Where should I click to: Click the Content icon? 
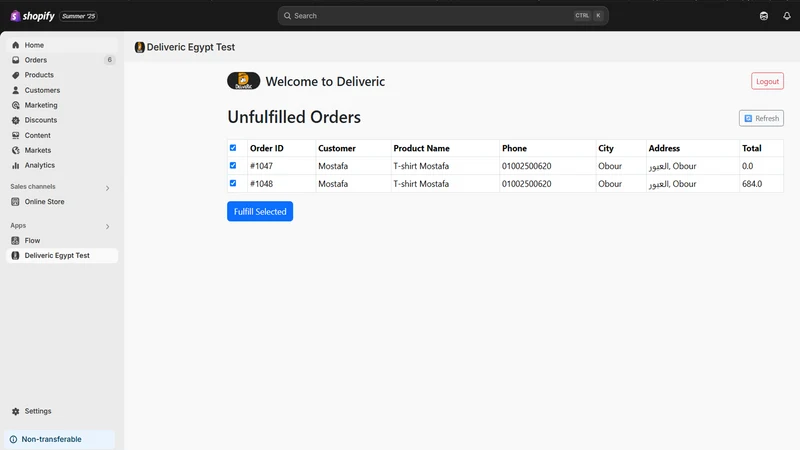coord(15,135)
